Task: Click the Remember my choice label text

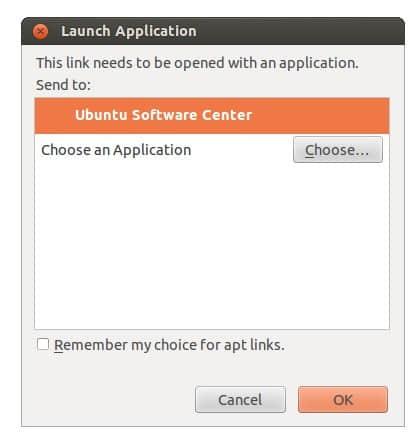Action: [169, 345]
